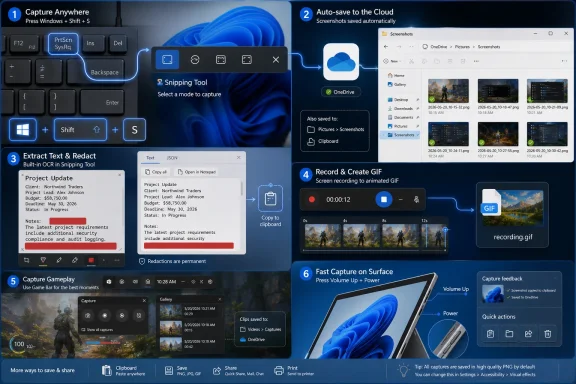The image size is (576, 384).
Task: Click the Open in Notepad button
Action: point(197,172)
